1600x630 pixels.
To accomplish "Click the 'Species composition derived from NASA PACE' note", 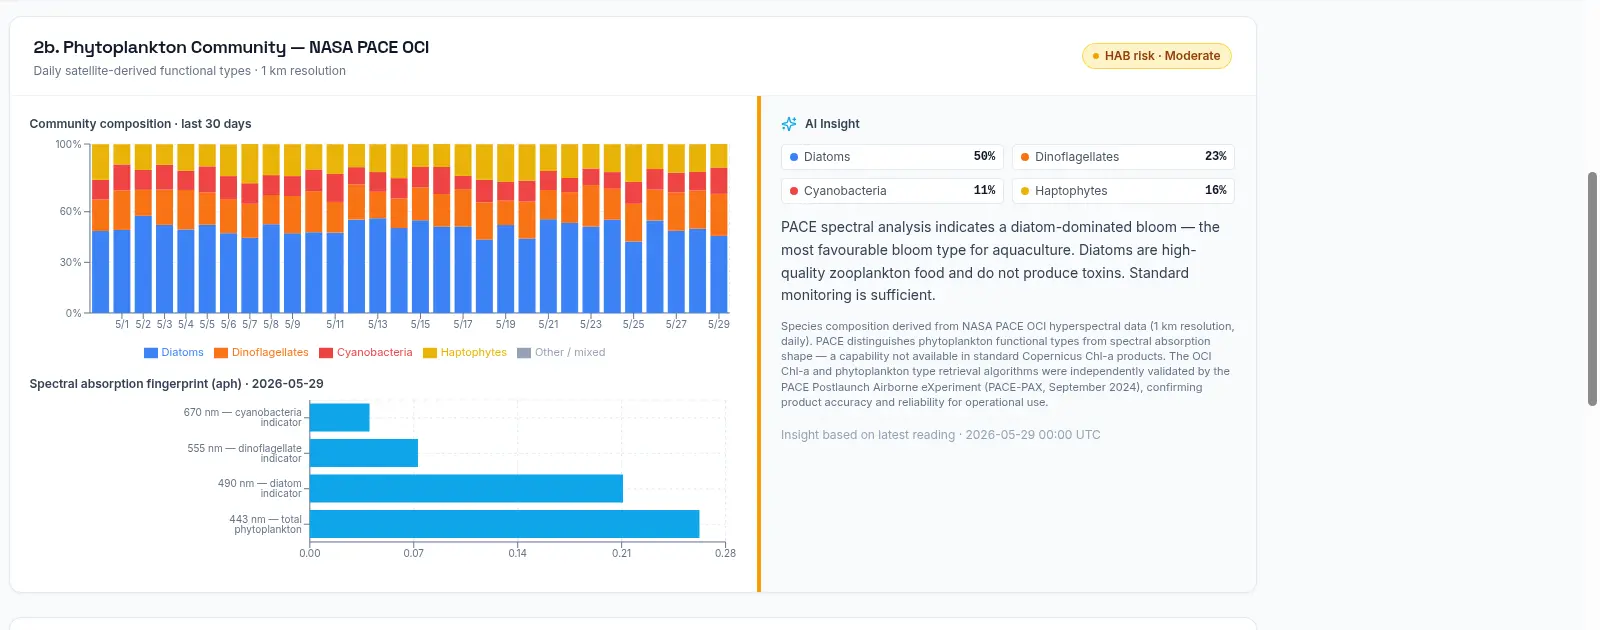I will tap(1007, 364).
